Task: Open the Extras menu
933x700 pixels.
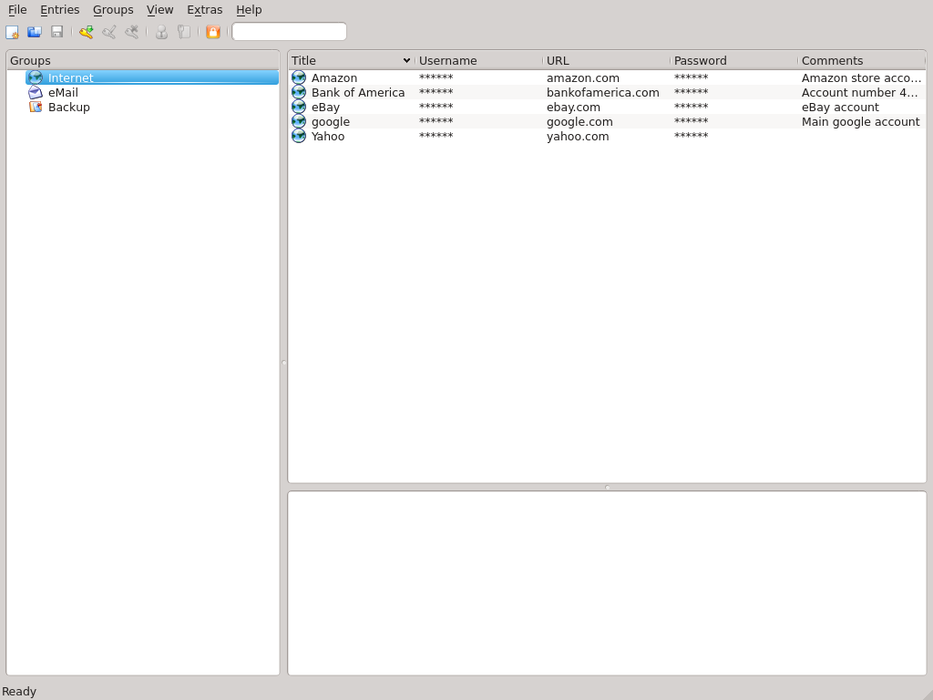Action: point(204,10)
